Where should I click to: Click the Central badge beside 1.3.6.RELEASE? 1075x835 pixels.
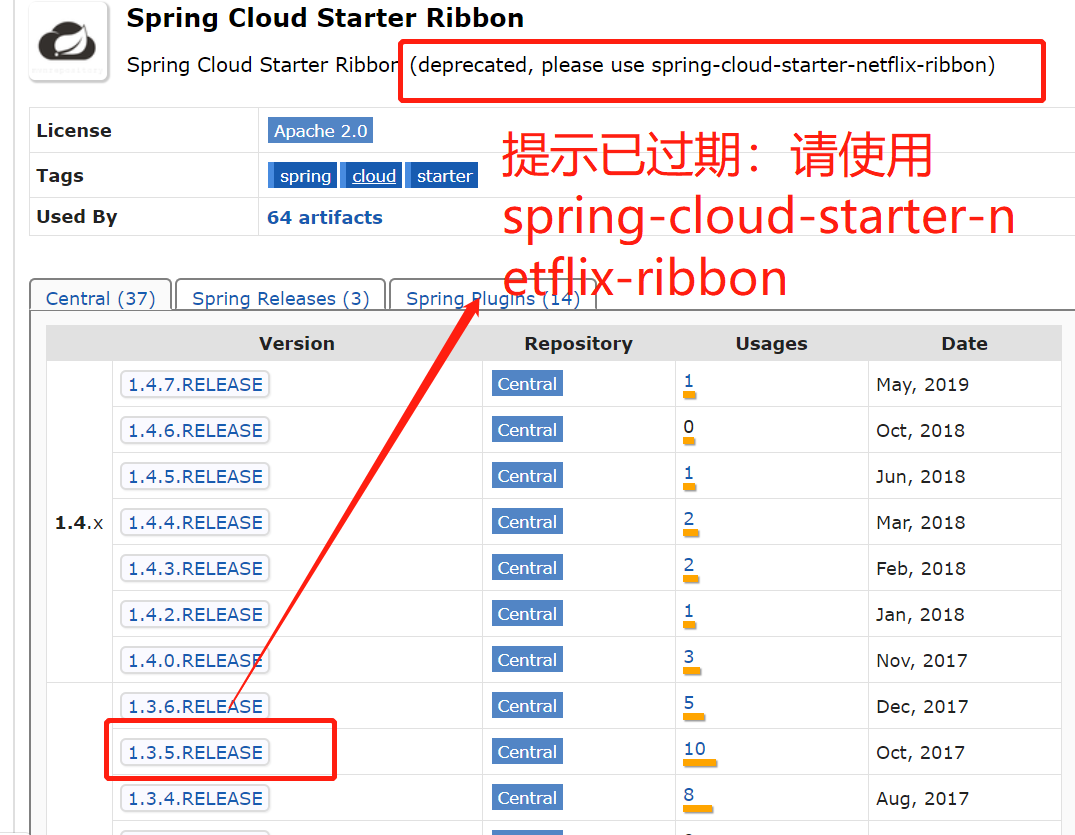[x=526, y=705]
